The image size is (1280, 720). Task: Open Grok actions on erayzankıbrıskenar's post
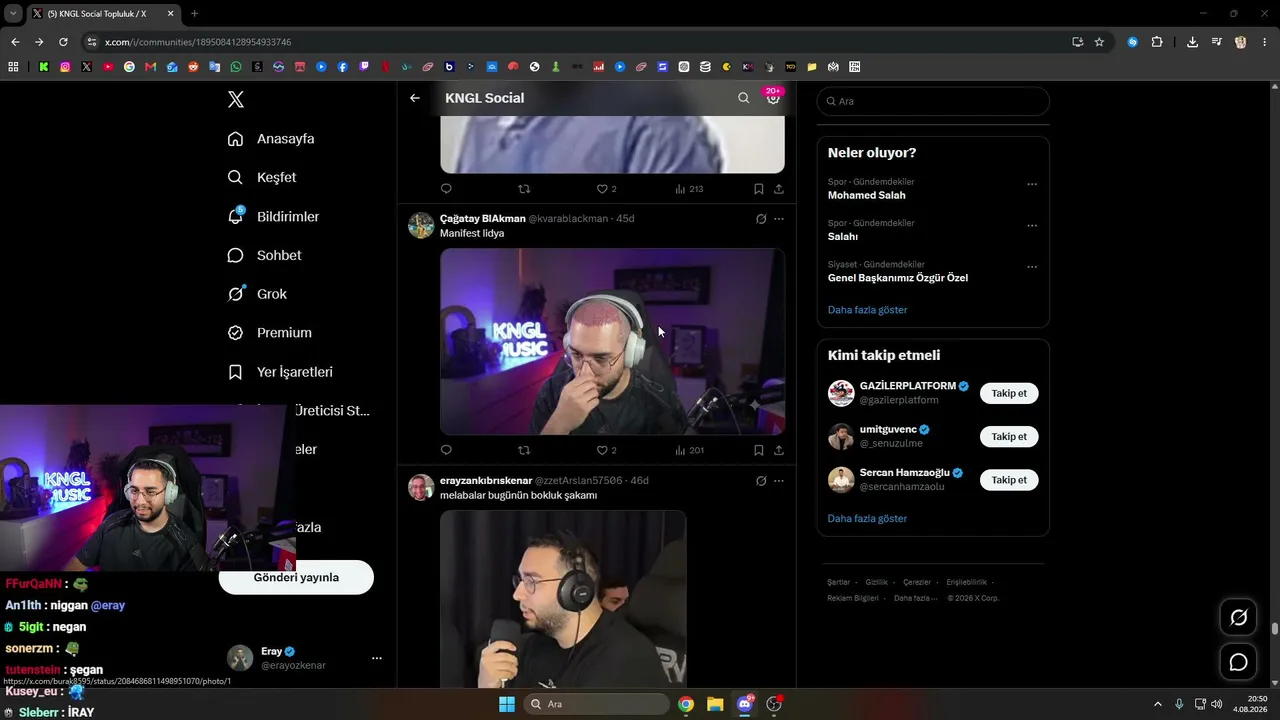(761, 481)
